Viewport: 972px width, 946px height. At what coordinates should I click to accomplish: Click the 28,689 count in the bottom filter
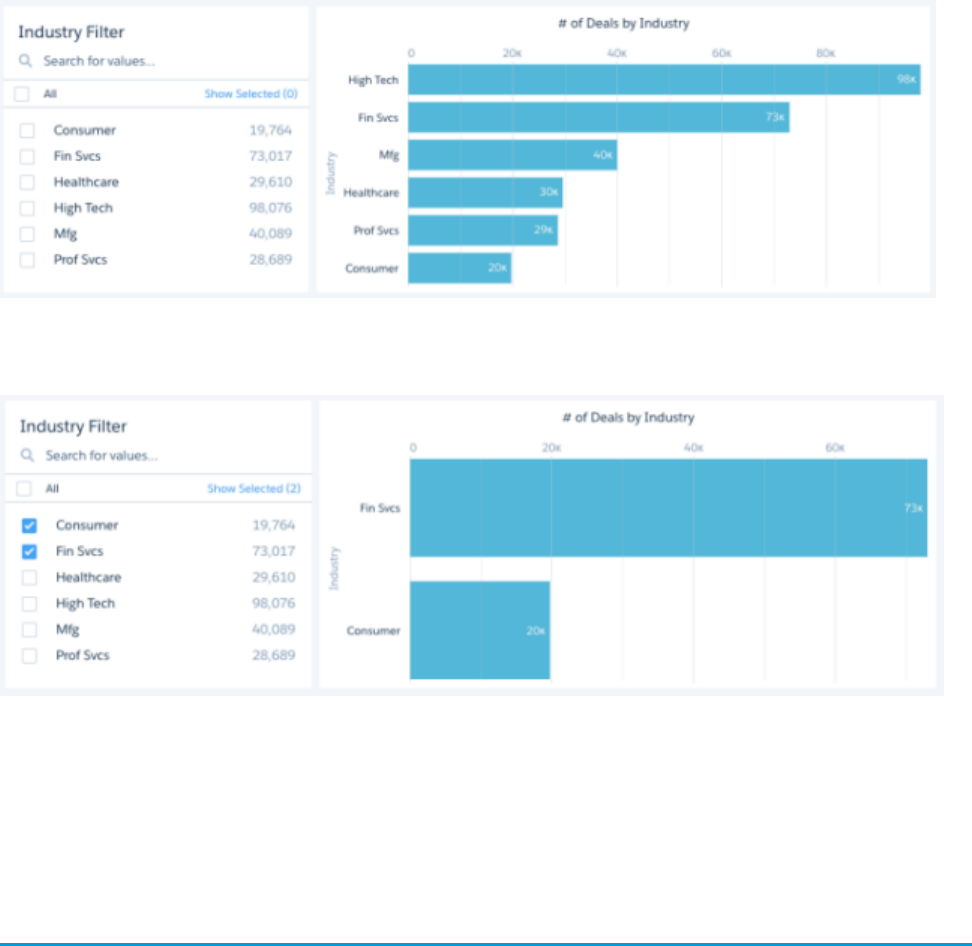click(273, 655)
